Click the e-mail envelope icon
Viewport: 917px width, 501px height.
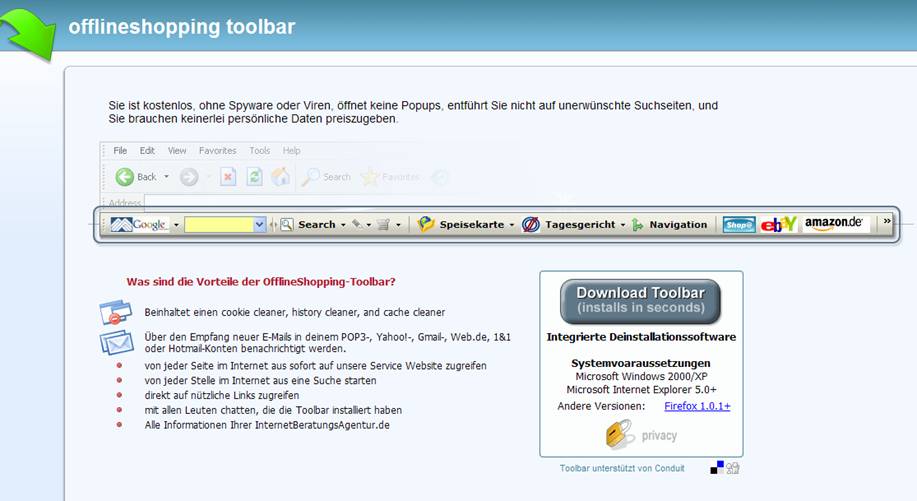point(116,343)
